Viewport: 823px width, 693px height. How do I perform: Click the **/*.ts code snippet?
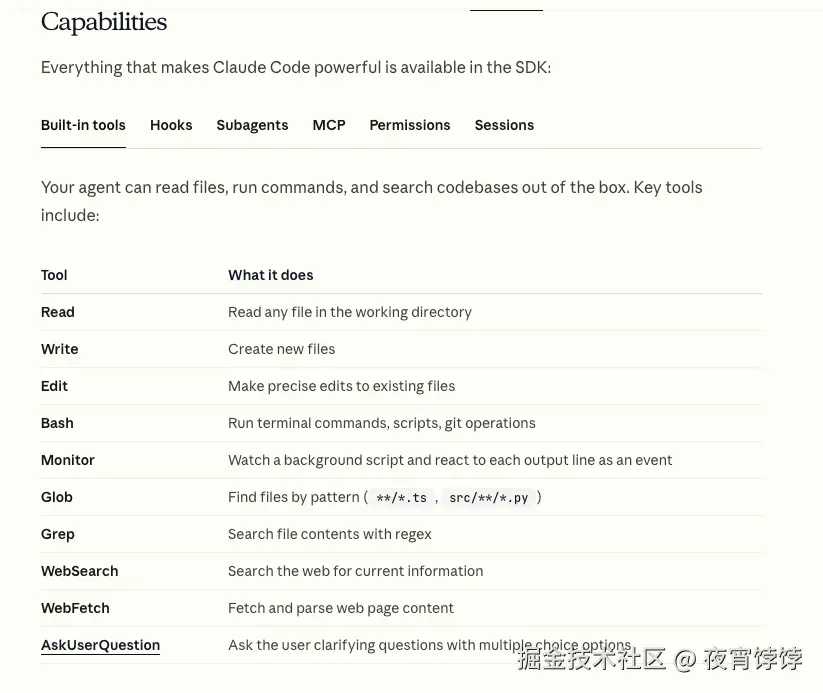pyautogui.click(x=402, y=497)
